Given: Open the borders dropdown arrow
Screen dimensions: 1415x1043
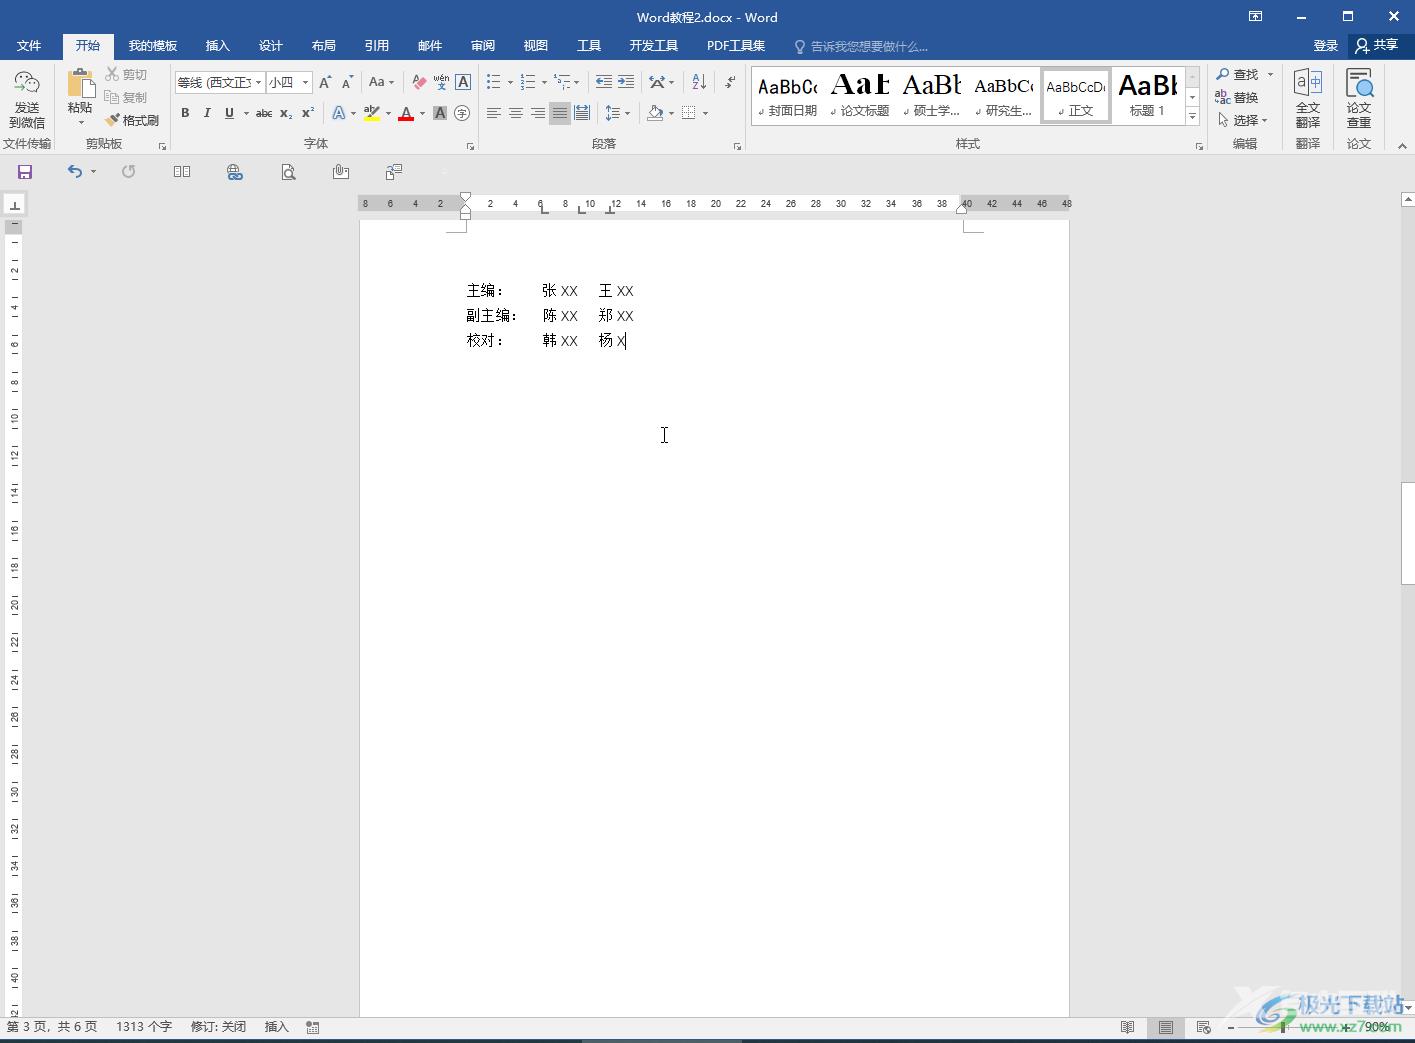Looking at the screenshot, I should (x=705, y=113).
